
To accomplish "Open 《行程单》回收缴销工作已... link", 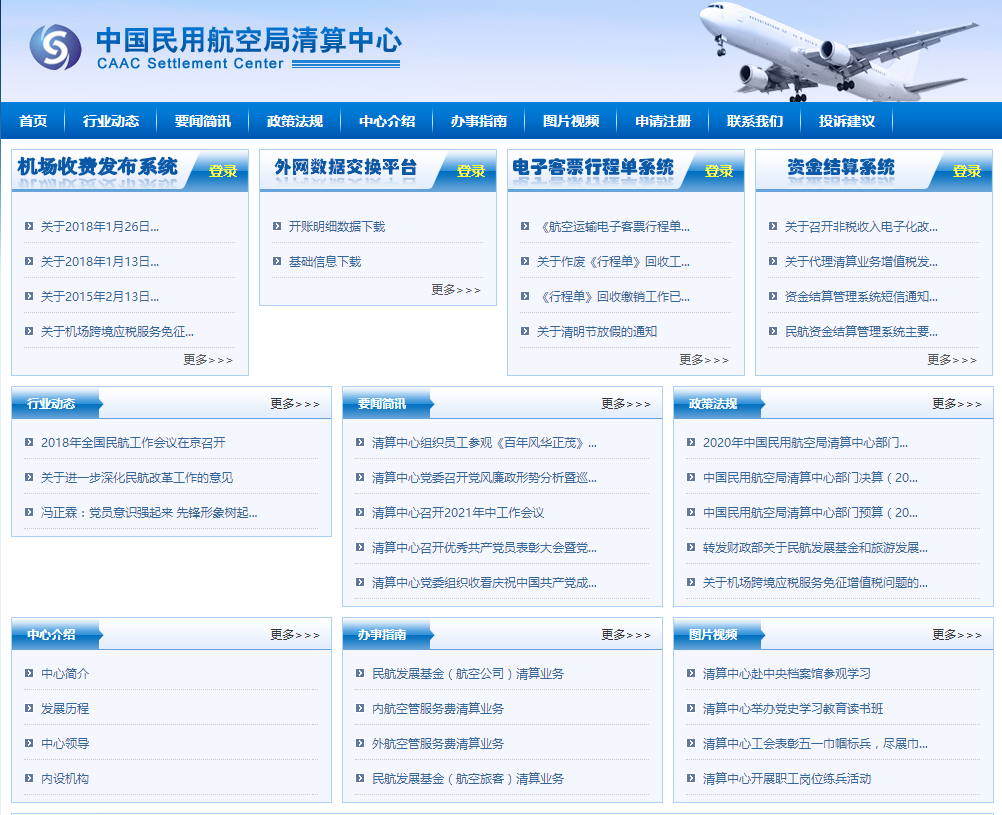I will pyautogui.click(x=613, y=297).
